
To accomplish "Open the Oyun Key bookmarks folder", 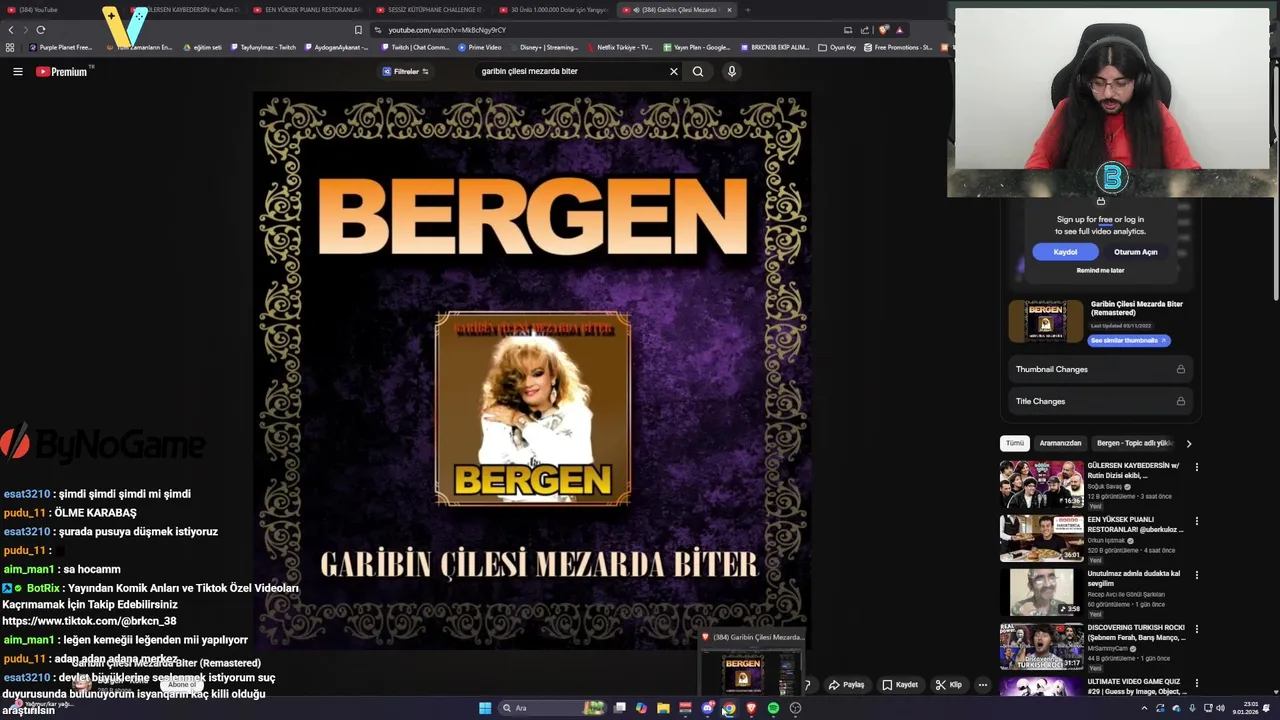I will coord(838,47).
